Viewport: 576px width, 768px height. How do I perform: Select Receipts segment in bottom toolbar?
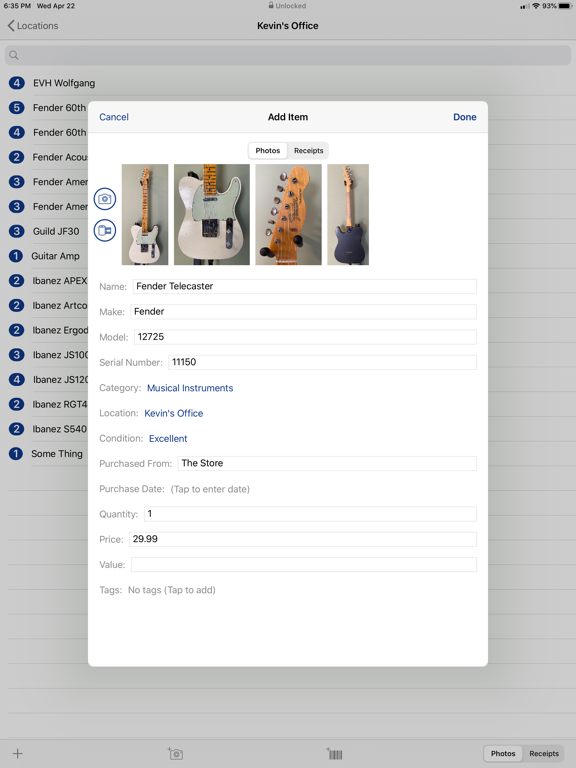click(544, 753)
